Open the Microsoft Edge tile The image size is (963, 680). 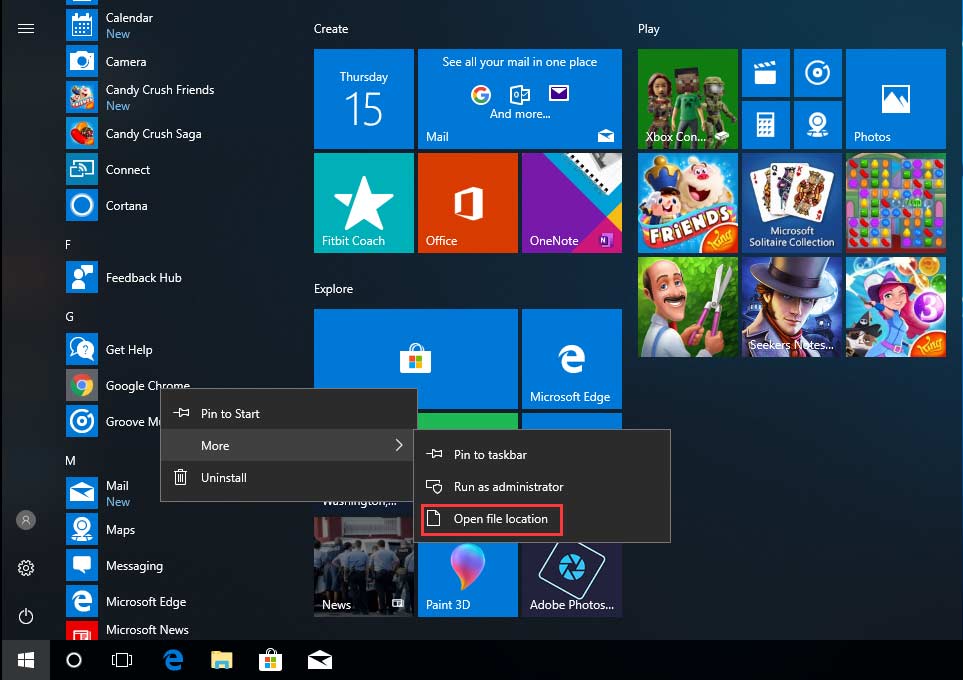[x=572, y=359]
